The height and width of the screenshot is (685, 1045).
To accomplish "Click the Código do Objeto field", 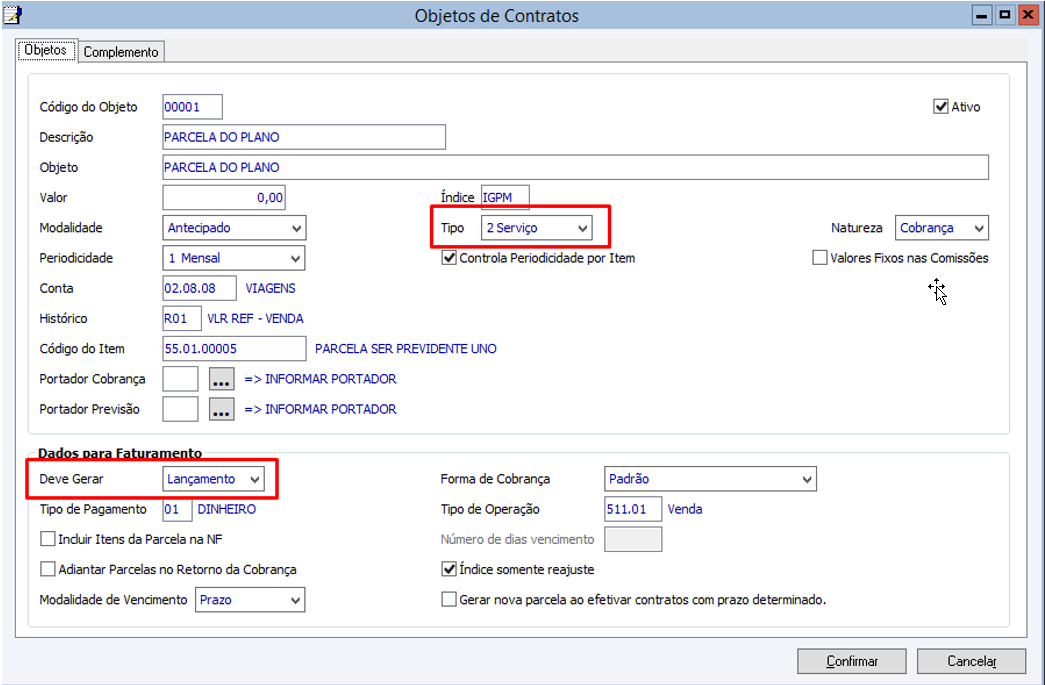I will pos(192,107).
